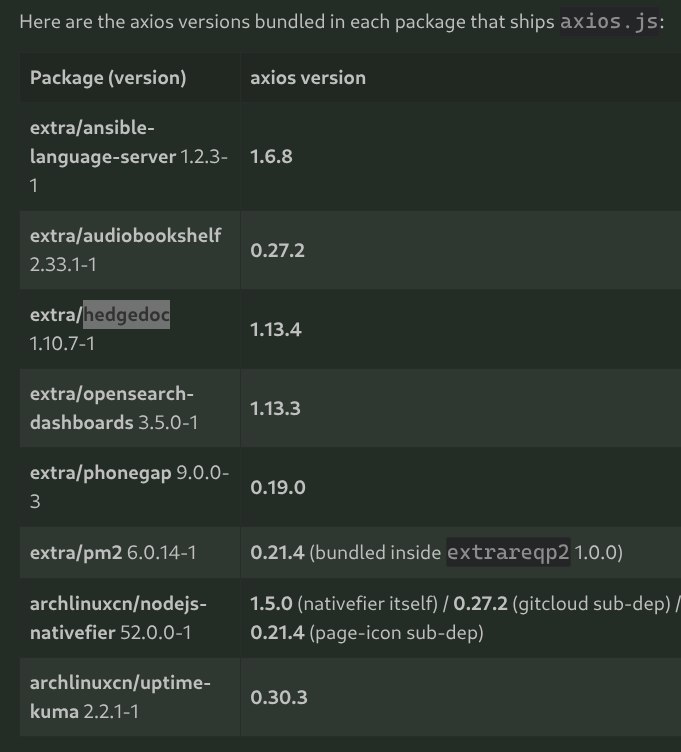Select the extra/ansible-language-server package cell
681x752 pixels.
(x=129, y=156)
